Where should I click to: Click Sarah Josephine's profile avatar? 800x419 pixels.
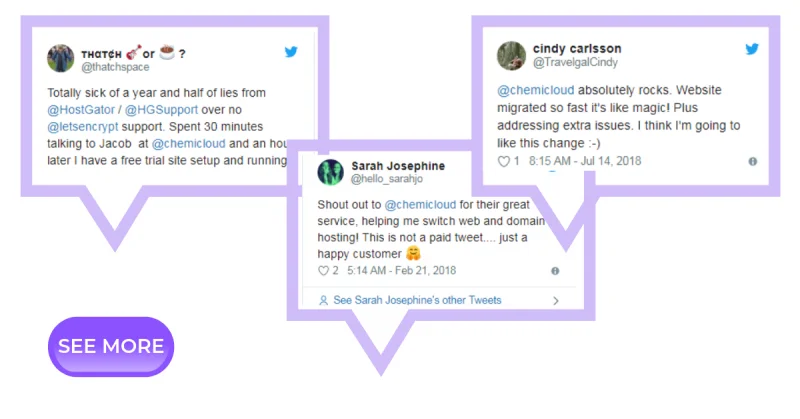pyautogui.click(x=331, y=171)
